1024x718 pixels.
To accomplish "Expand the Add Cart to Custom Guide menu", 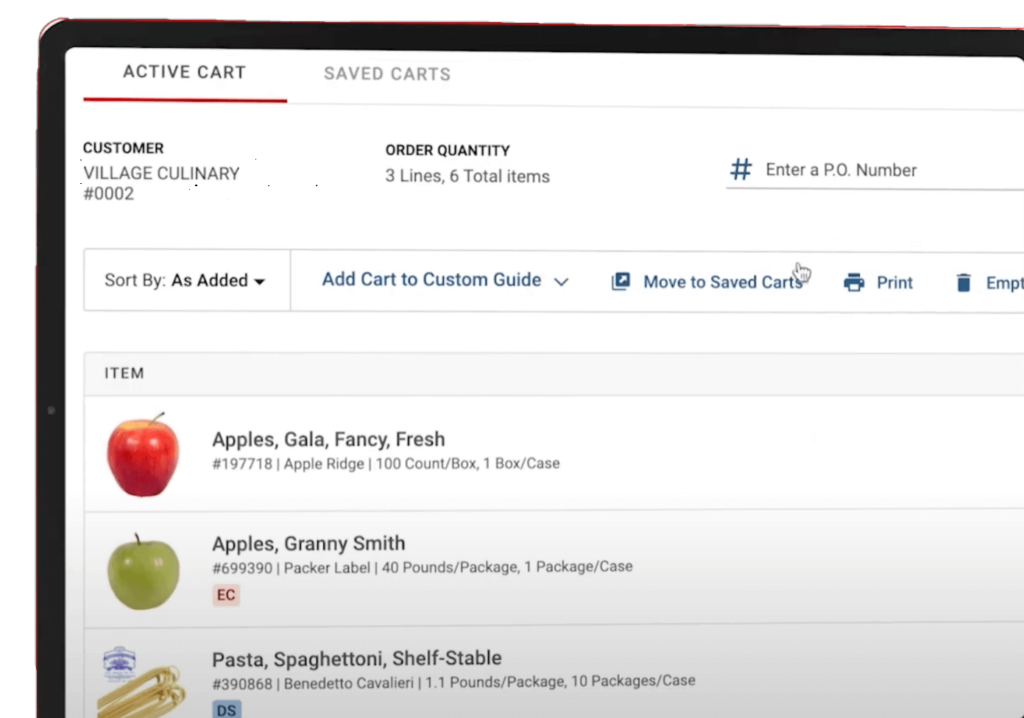I will click(x=444, y=280).
